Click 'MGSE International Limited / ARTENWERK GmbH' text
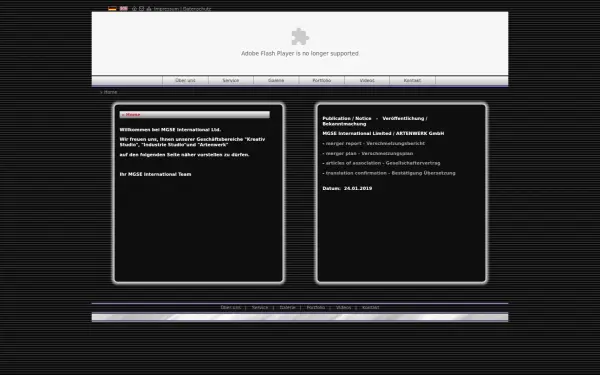Screen dimensions: 600x375 383,134
